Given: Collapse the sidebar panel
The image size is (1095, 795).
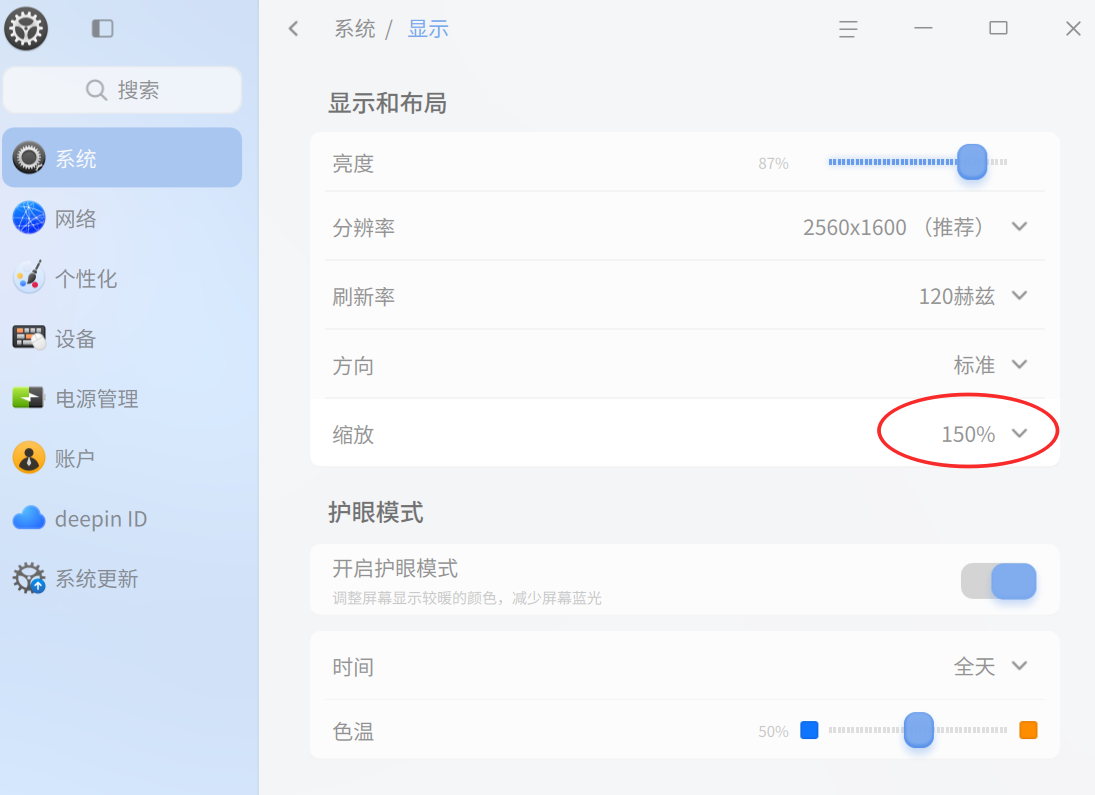Looking at the screenshot, I should coord(101,29).
